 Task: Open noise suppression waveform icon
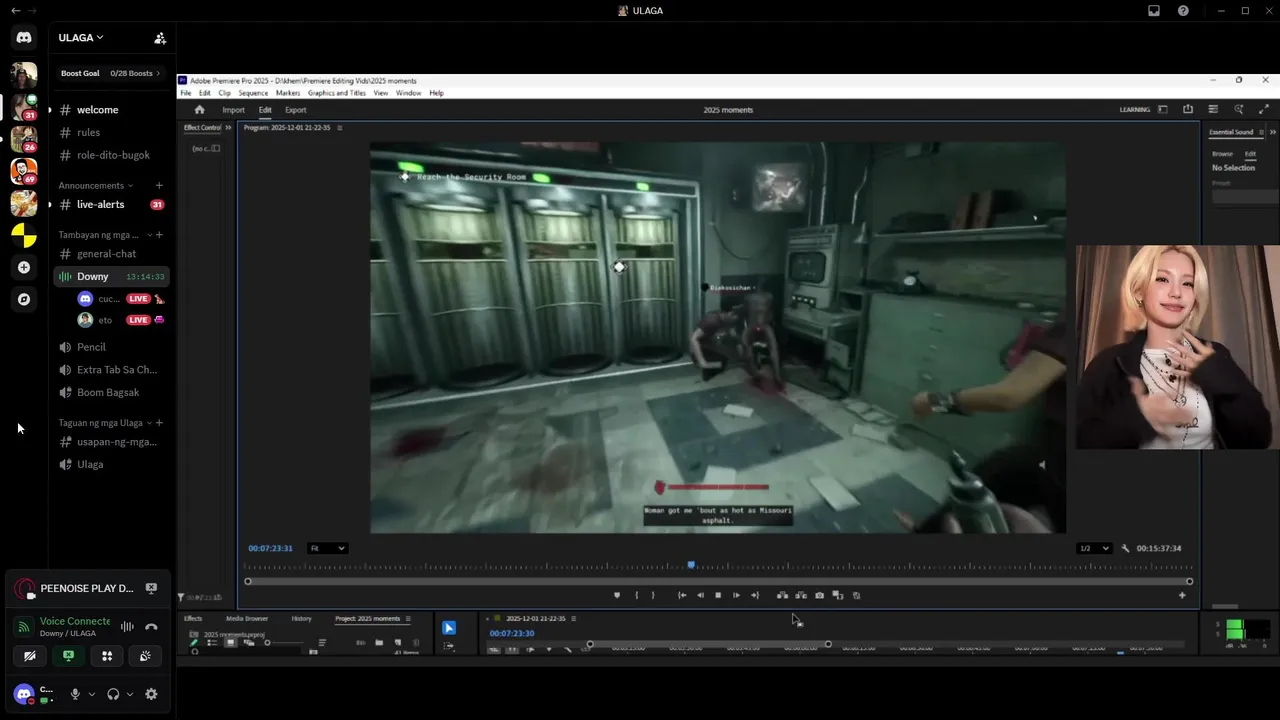[x=127, y=627]
